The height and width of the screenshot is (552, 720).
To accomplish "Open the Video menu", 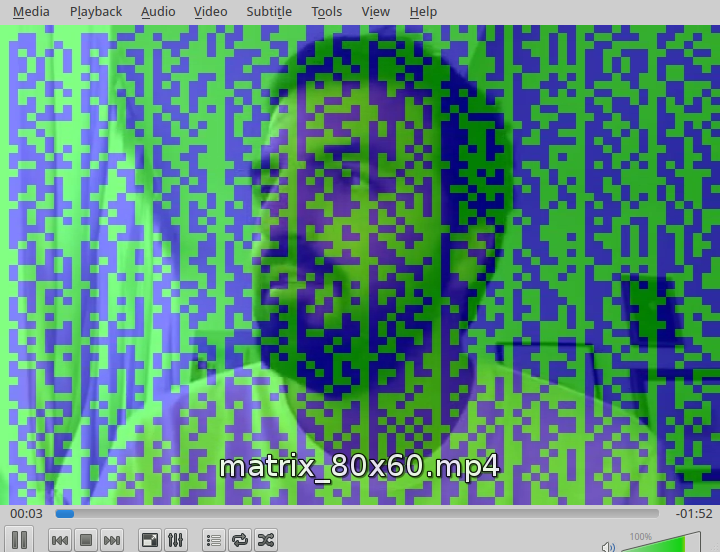I will coord(210,11).
